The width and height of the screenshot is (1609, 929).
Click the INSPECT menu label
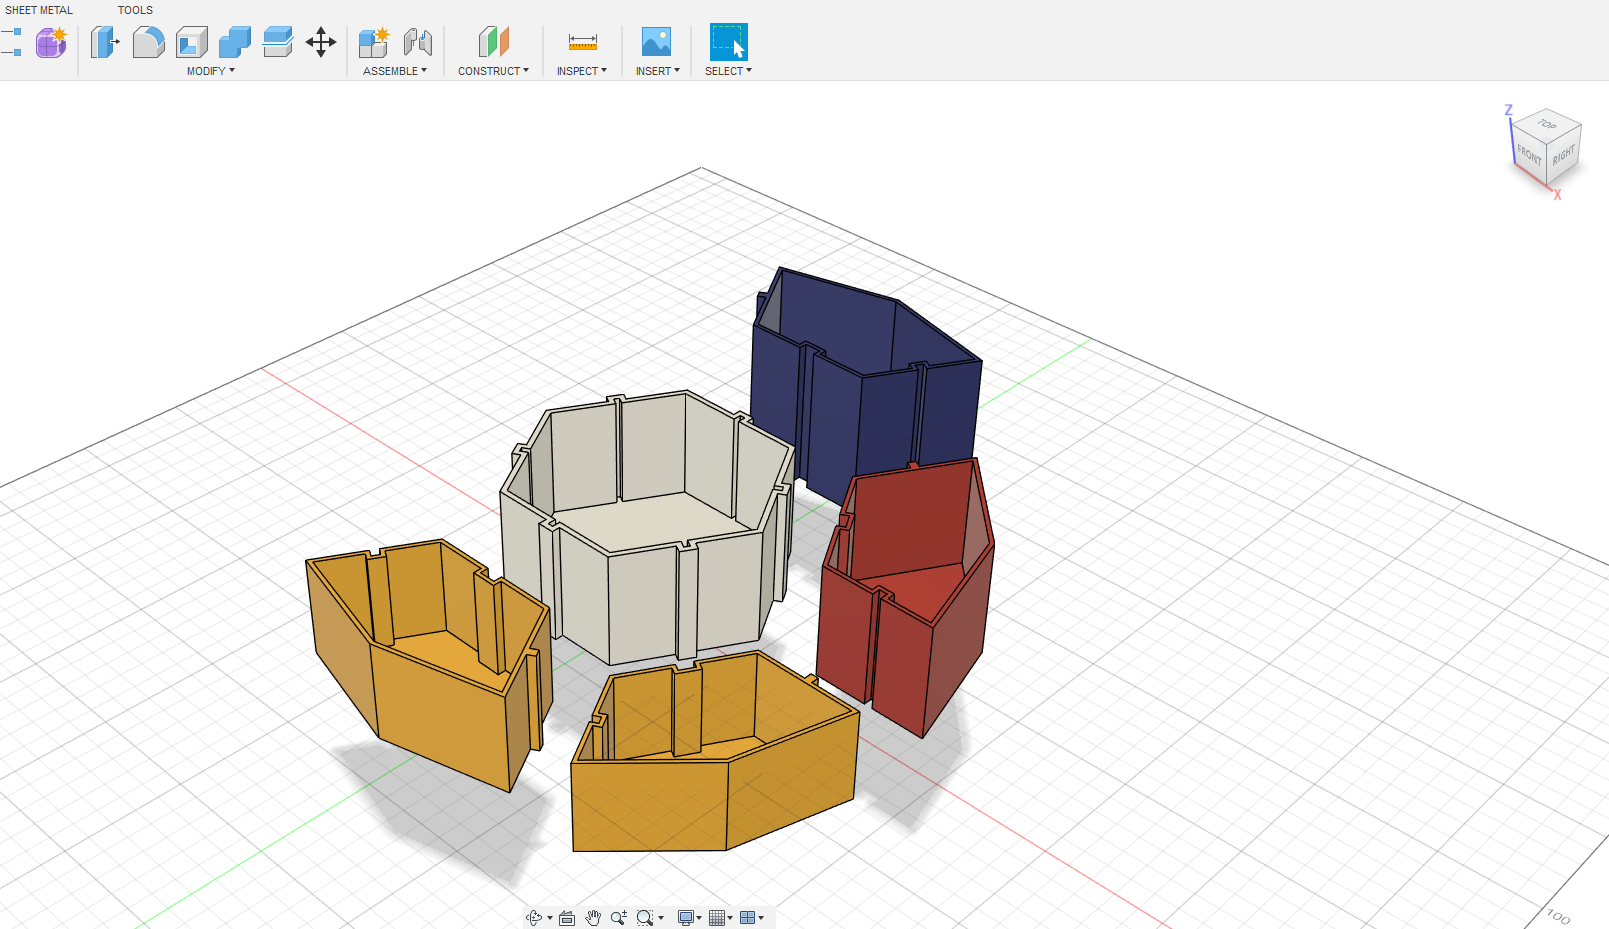(x=581, y=71)
